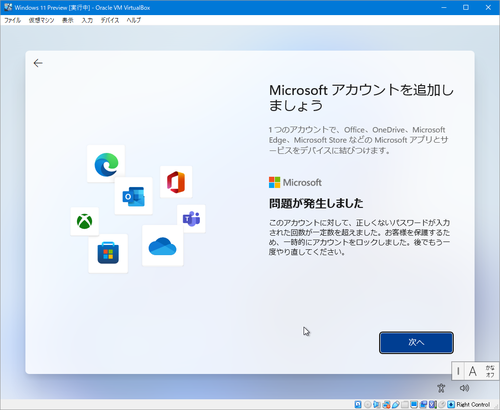Click the VirtualBox icon in the title bar
Image resolution: width=500 pixels, height=410 pixels.
click(x=8, y=7)
